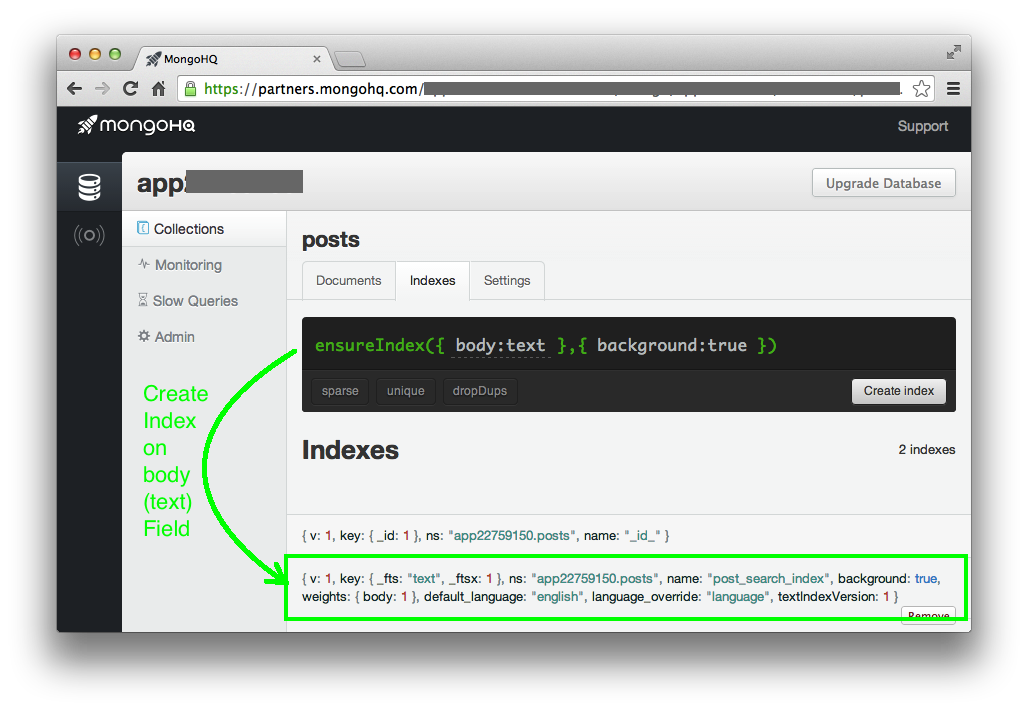Select the database stack sidebar icon
This screenshot has height=711, width=1028.
(89, 187)
